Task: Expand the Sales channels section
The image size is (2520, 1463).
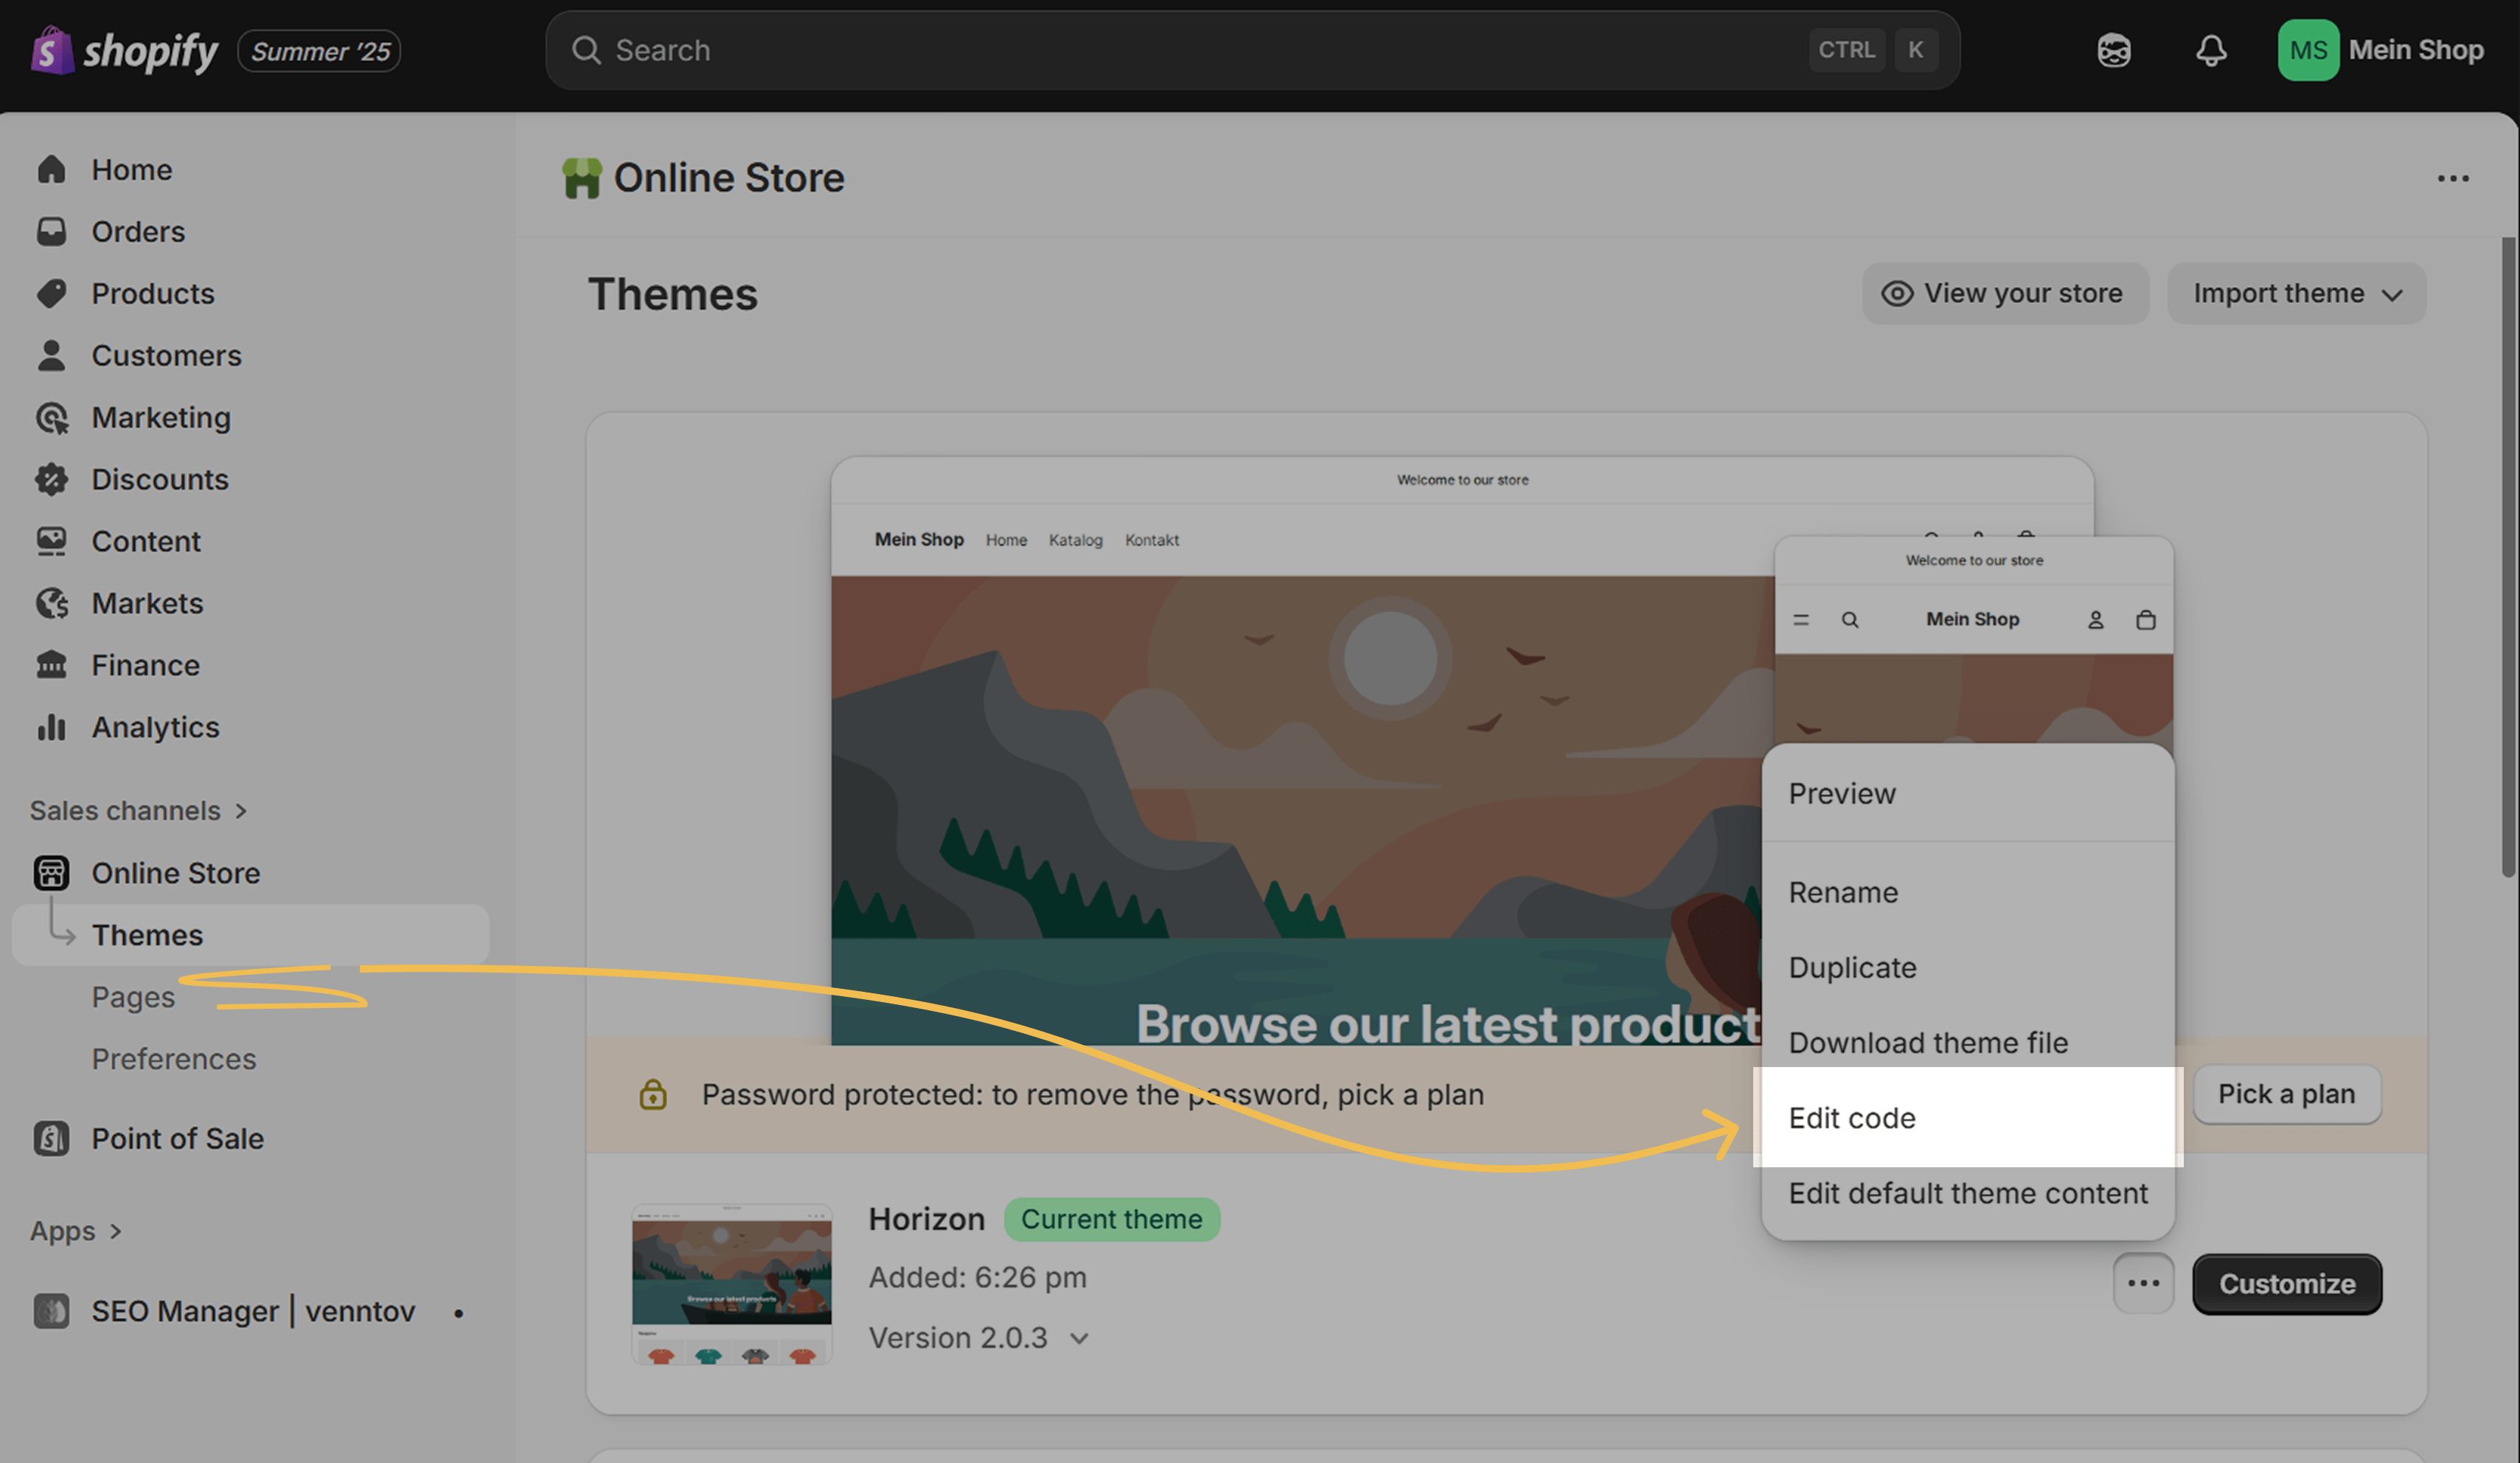Action: click(240, 810)
